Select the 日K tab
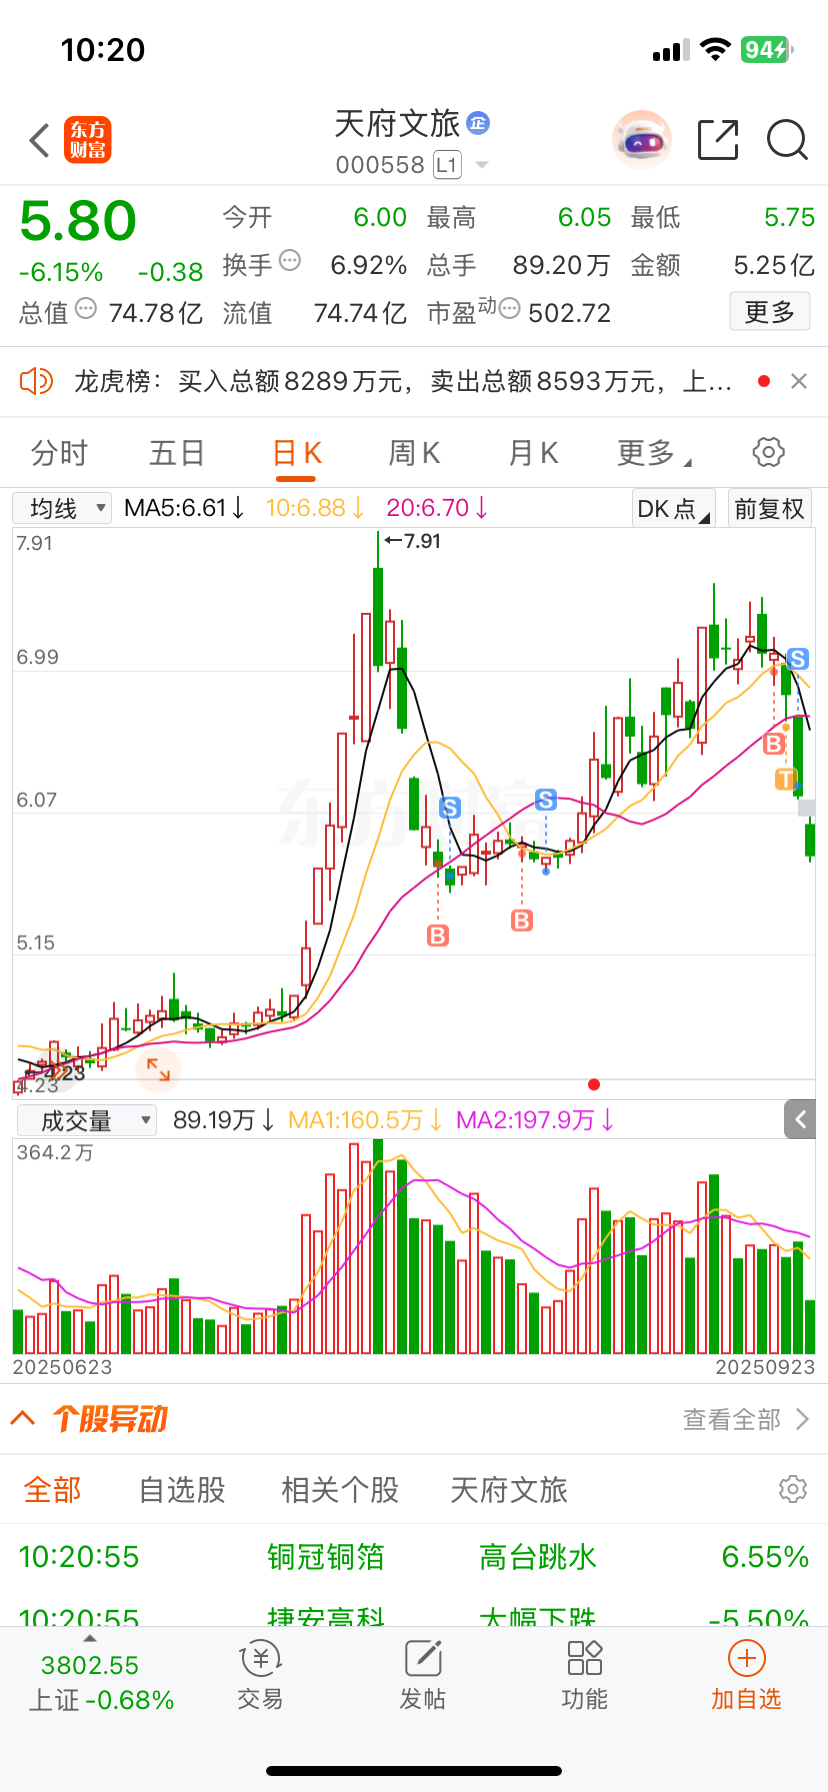The image size is (828, 1792). 296,453
